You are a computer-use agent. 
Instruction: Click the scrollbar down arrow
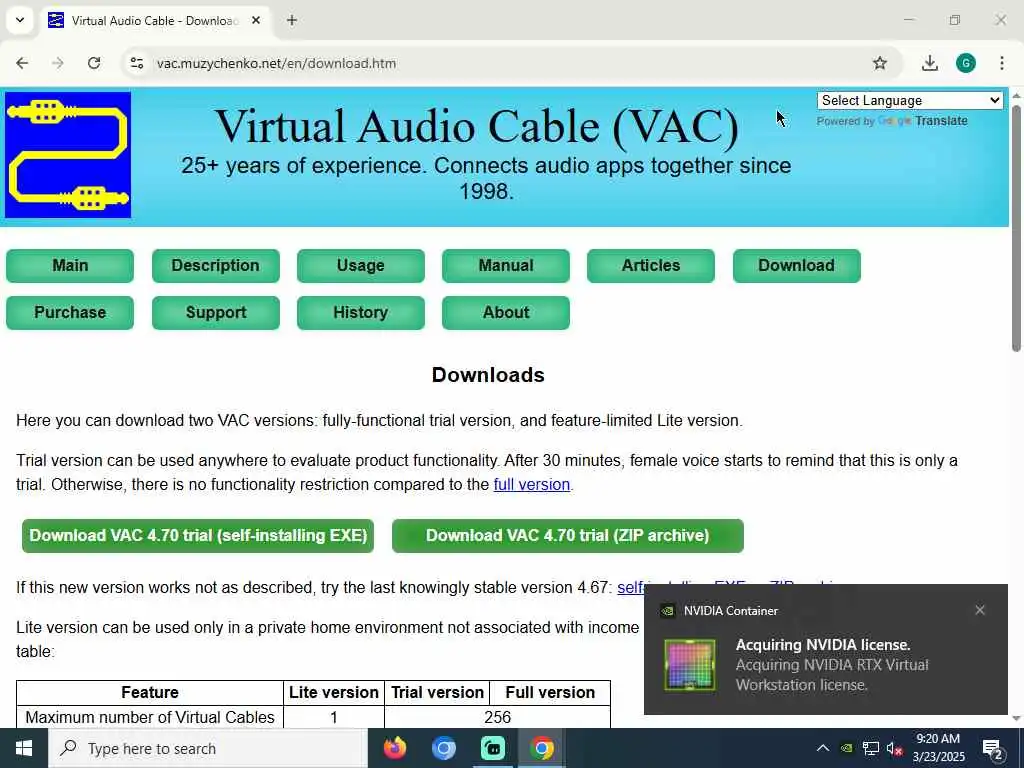tap(1016, 719)
